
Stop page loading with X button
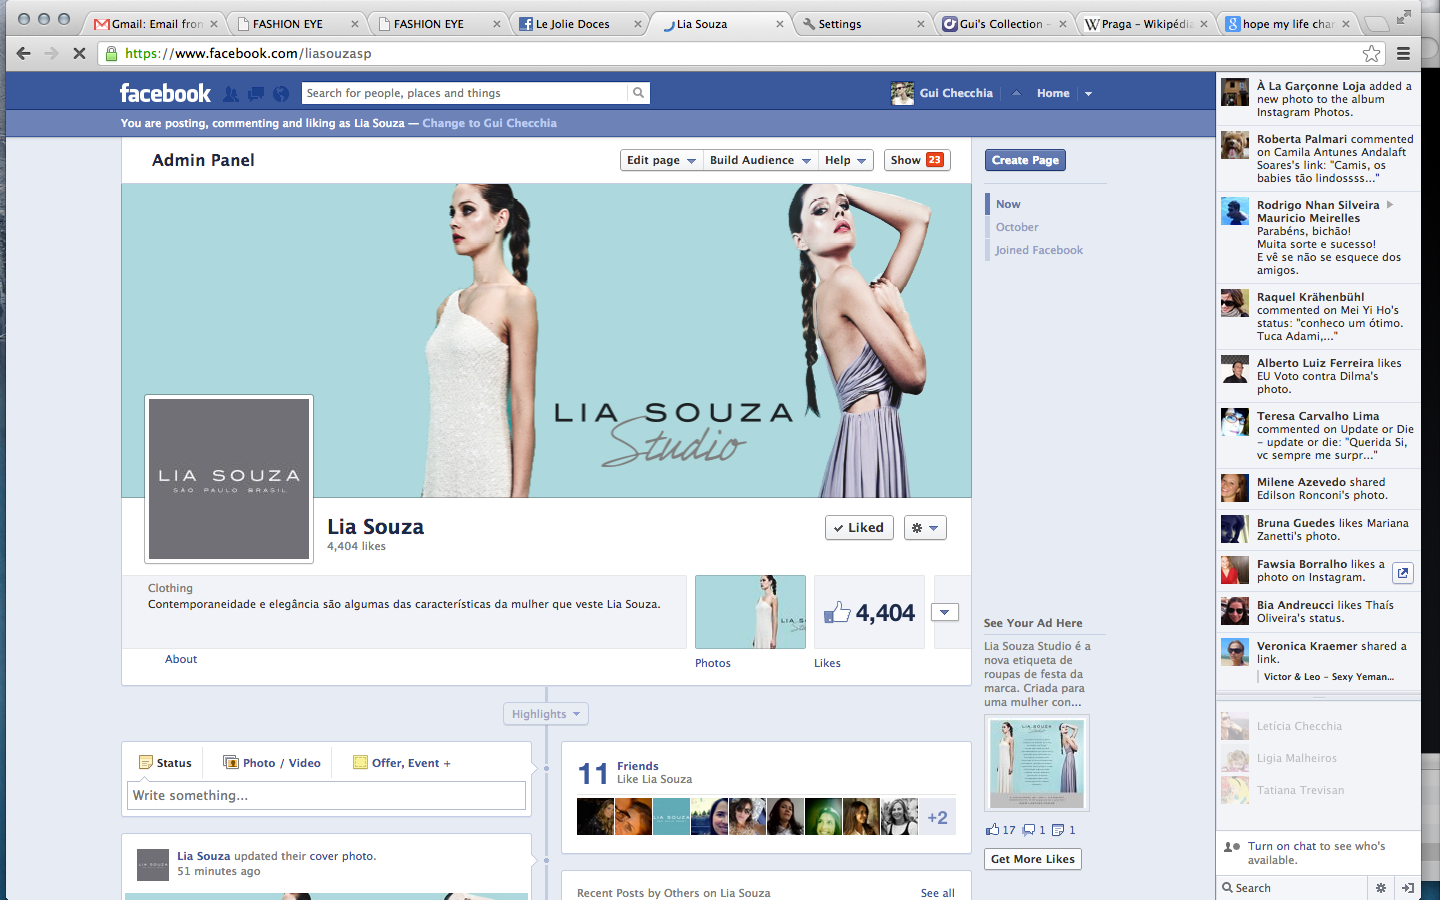79,53
